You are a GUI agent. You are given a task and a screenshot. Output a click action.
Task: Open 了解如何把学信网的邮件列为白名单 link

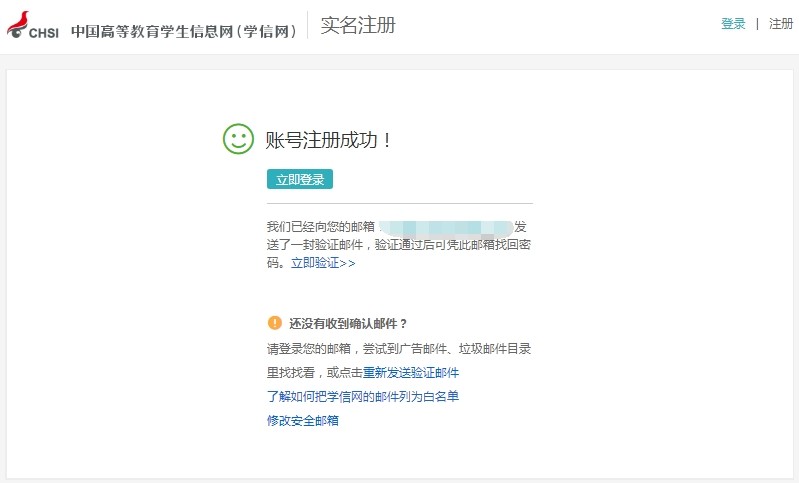(x=363, y=396)
